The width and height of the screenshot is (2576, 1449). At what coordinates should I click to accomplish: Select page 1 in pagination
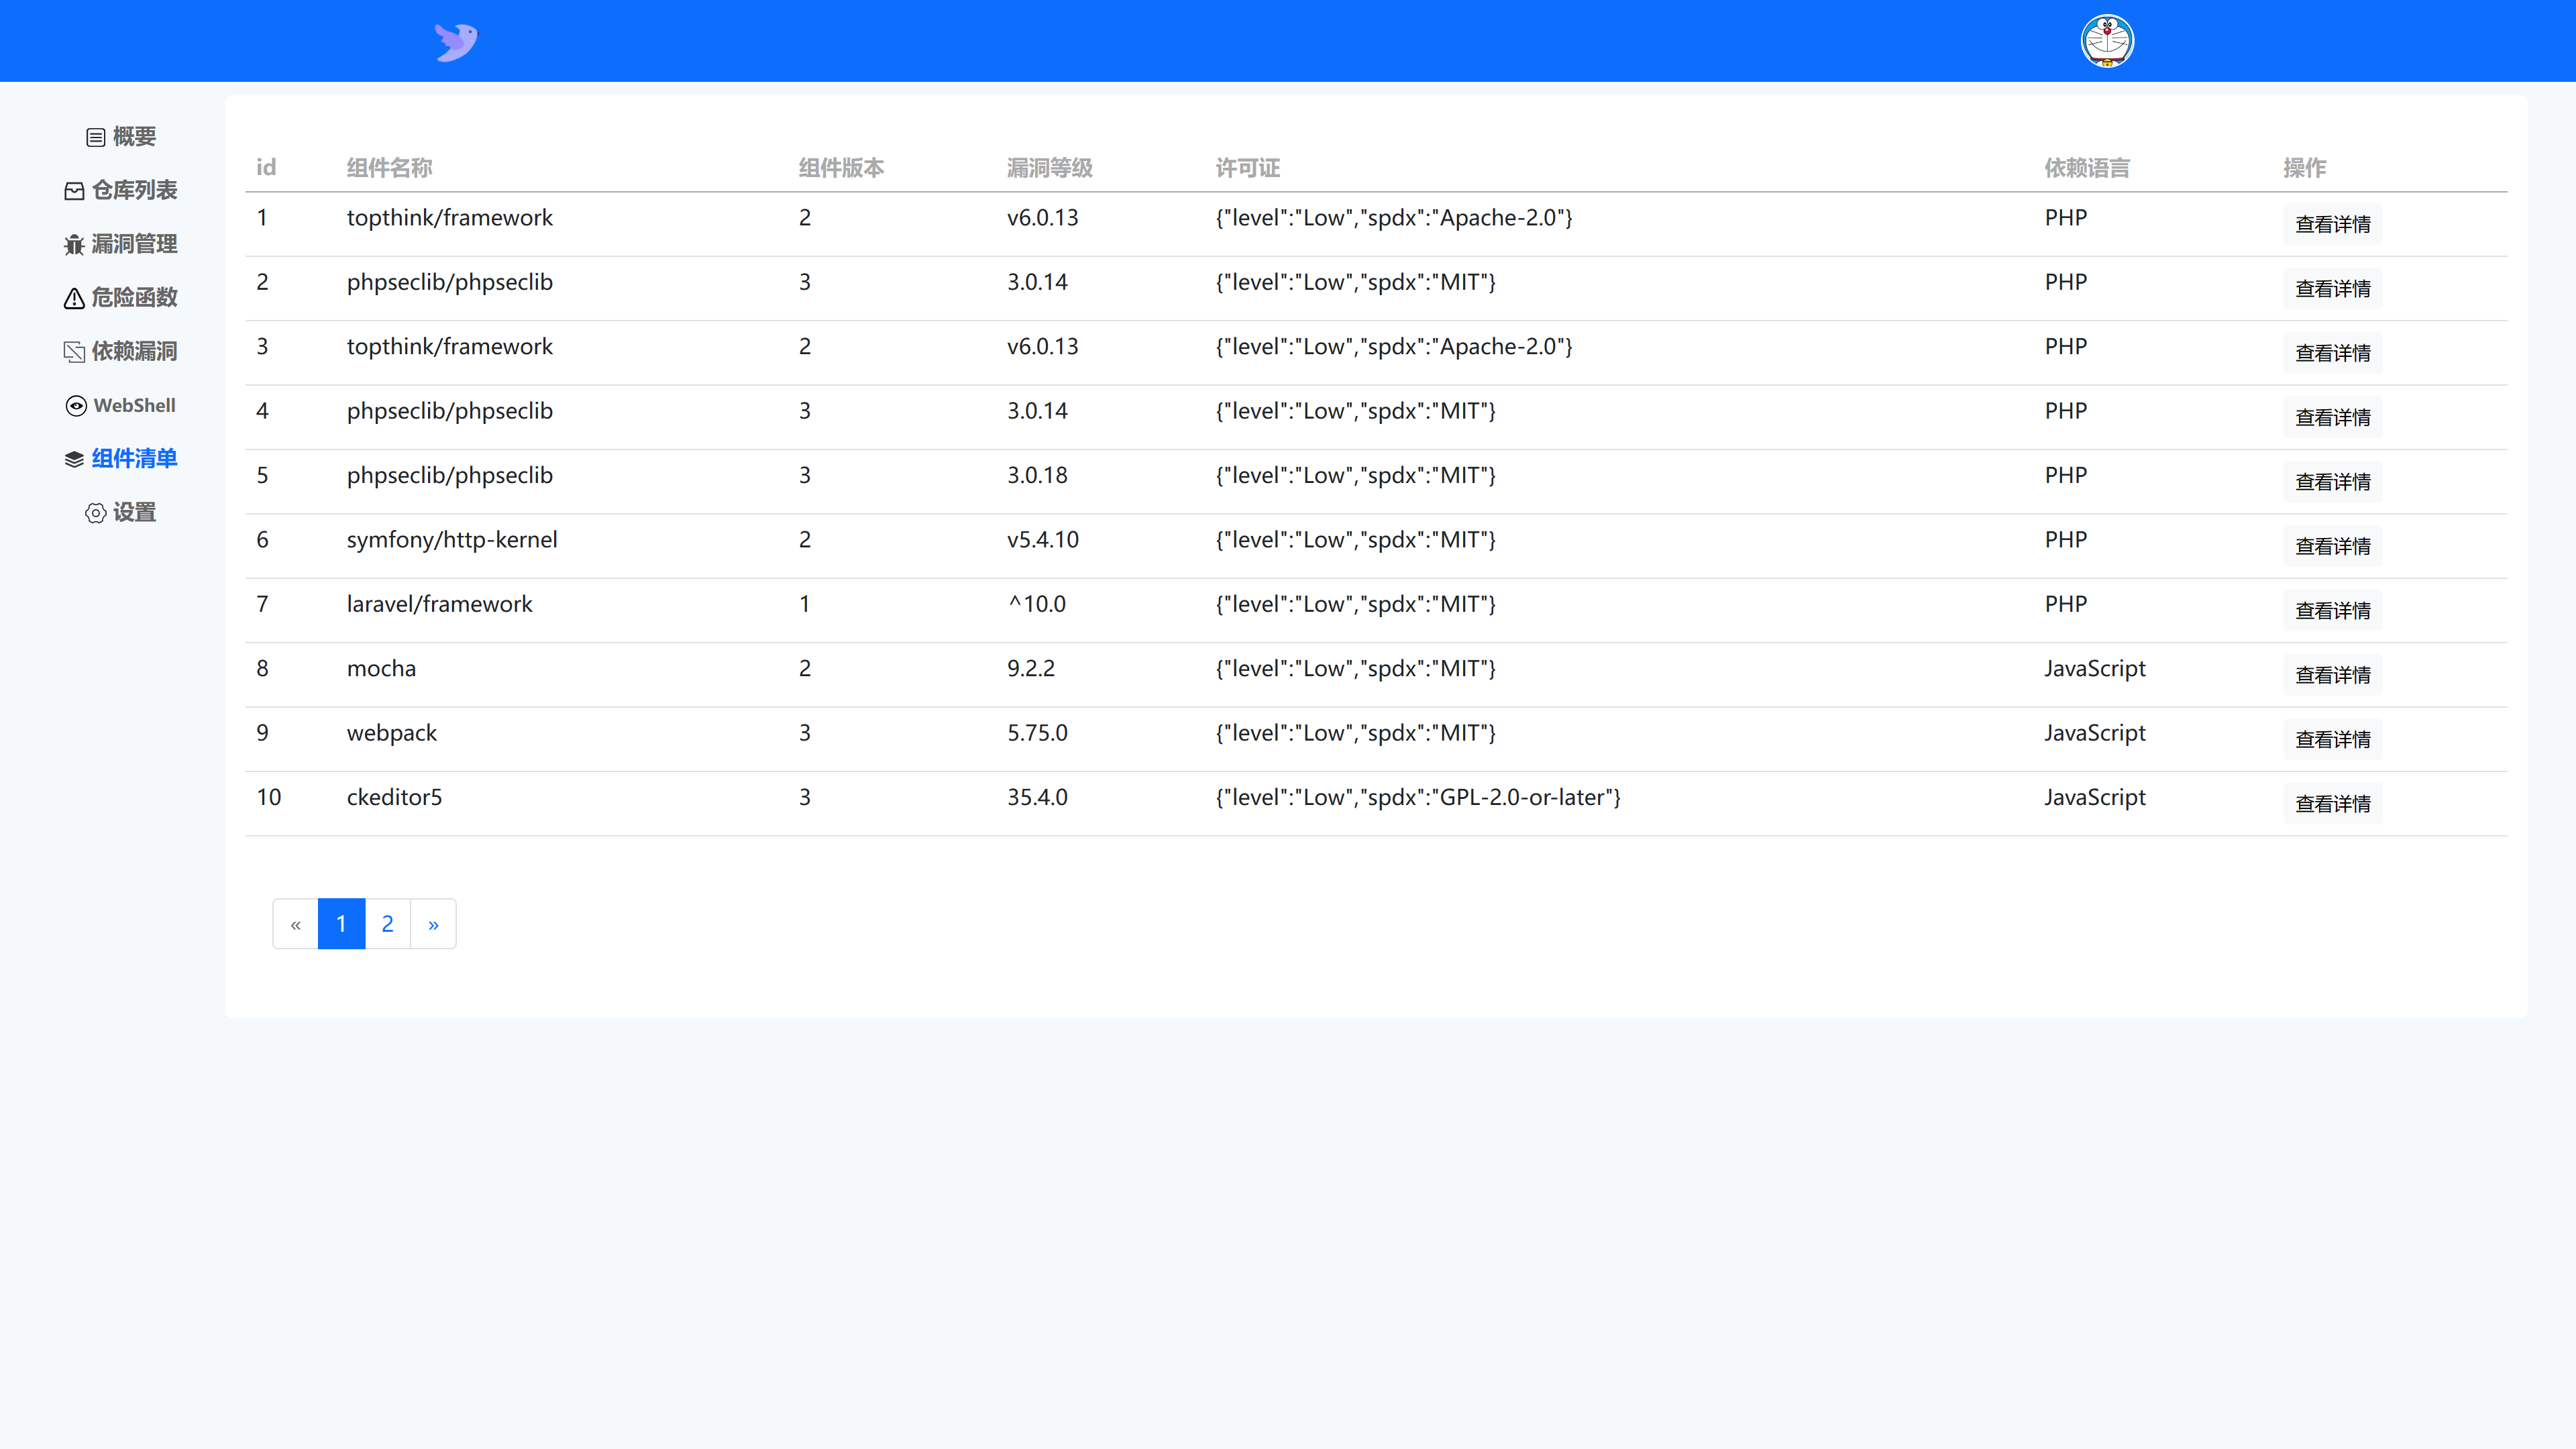click(341, 924)
